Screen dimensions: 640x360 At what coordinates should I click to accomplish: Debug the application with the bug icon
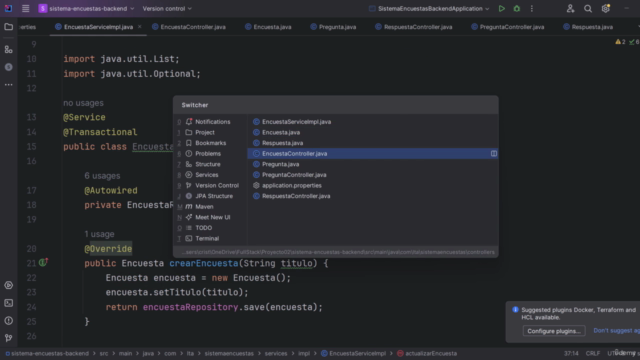click(517, 9)
